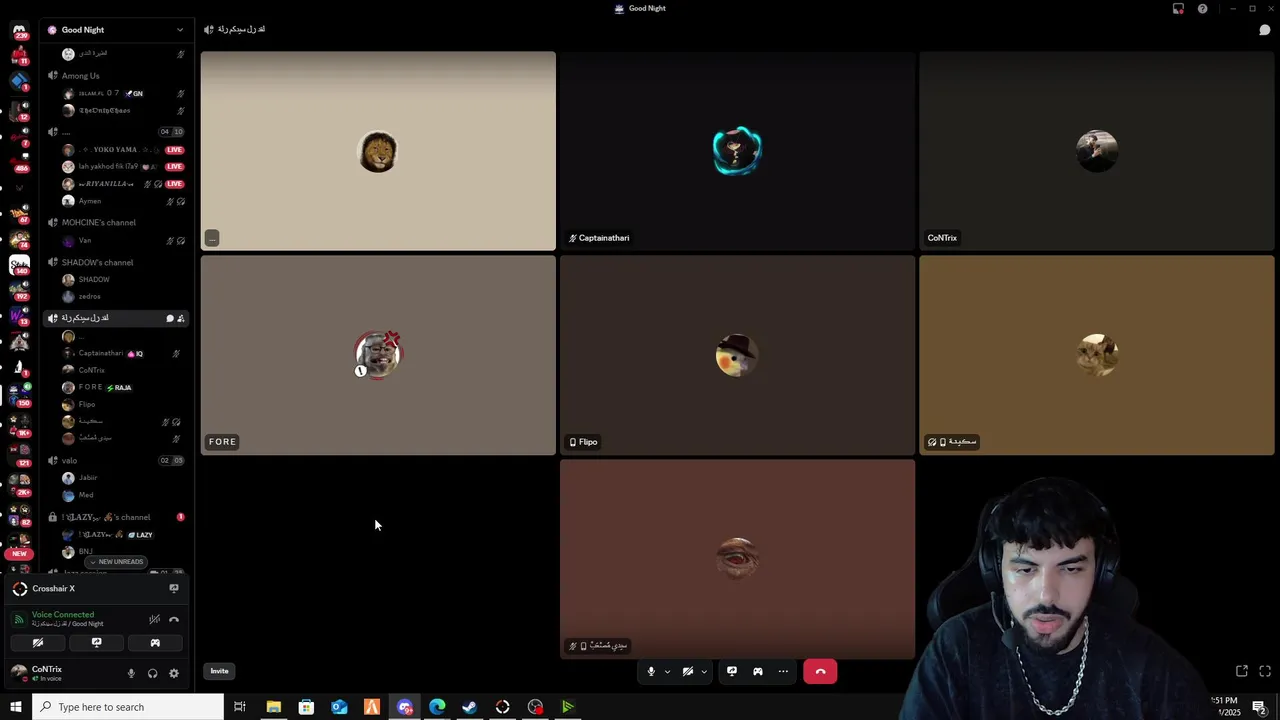
Task: Open File Explorer from the taskbar
Action: pyautogui.click(x=273, y=707)
